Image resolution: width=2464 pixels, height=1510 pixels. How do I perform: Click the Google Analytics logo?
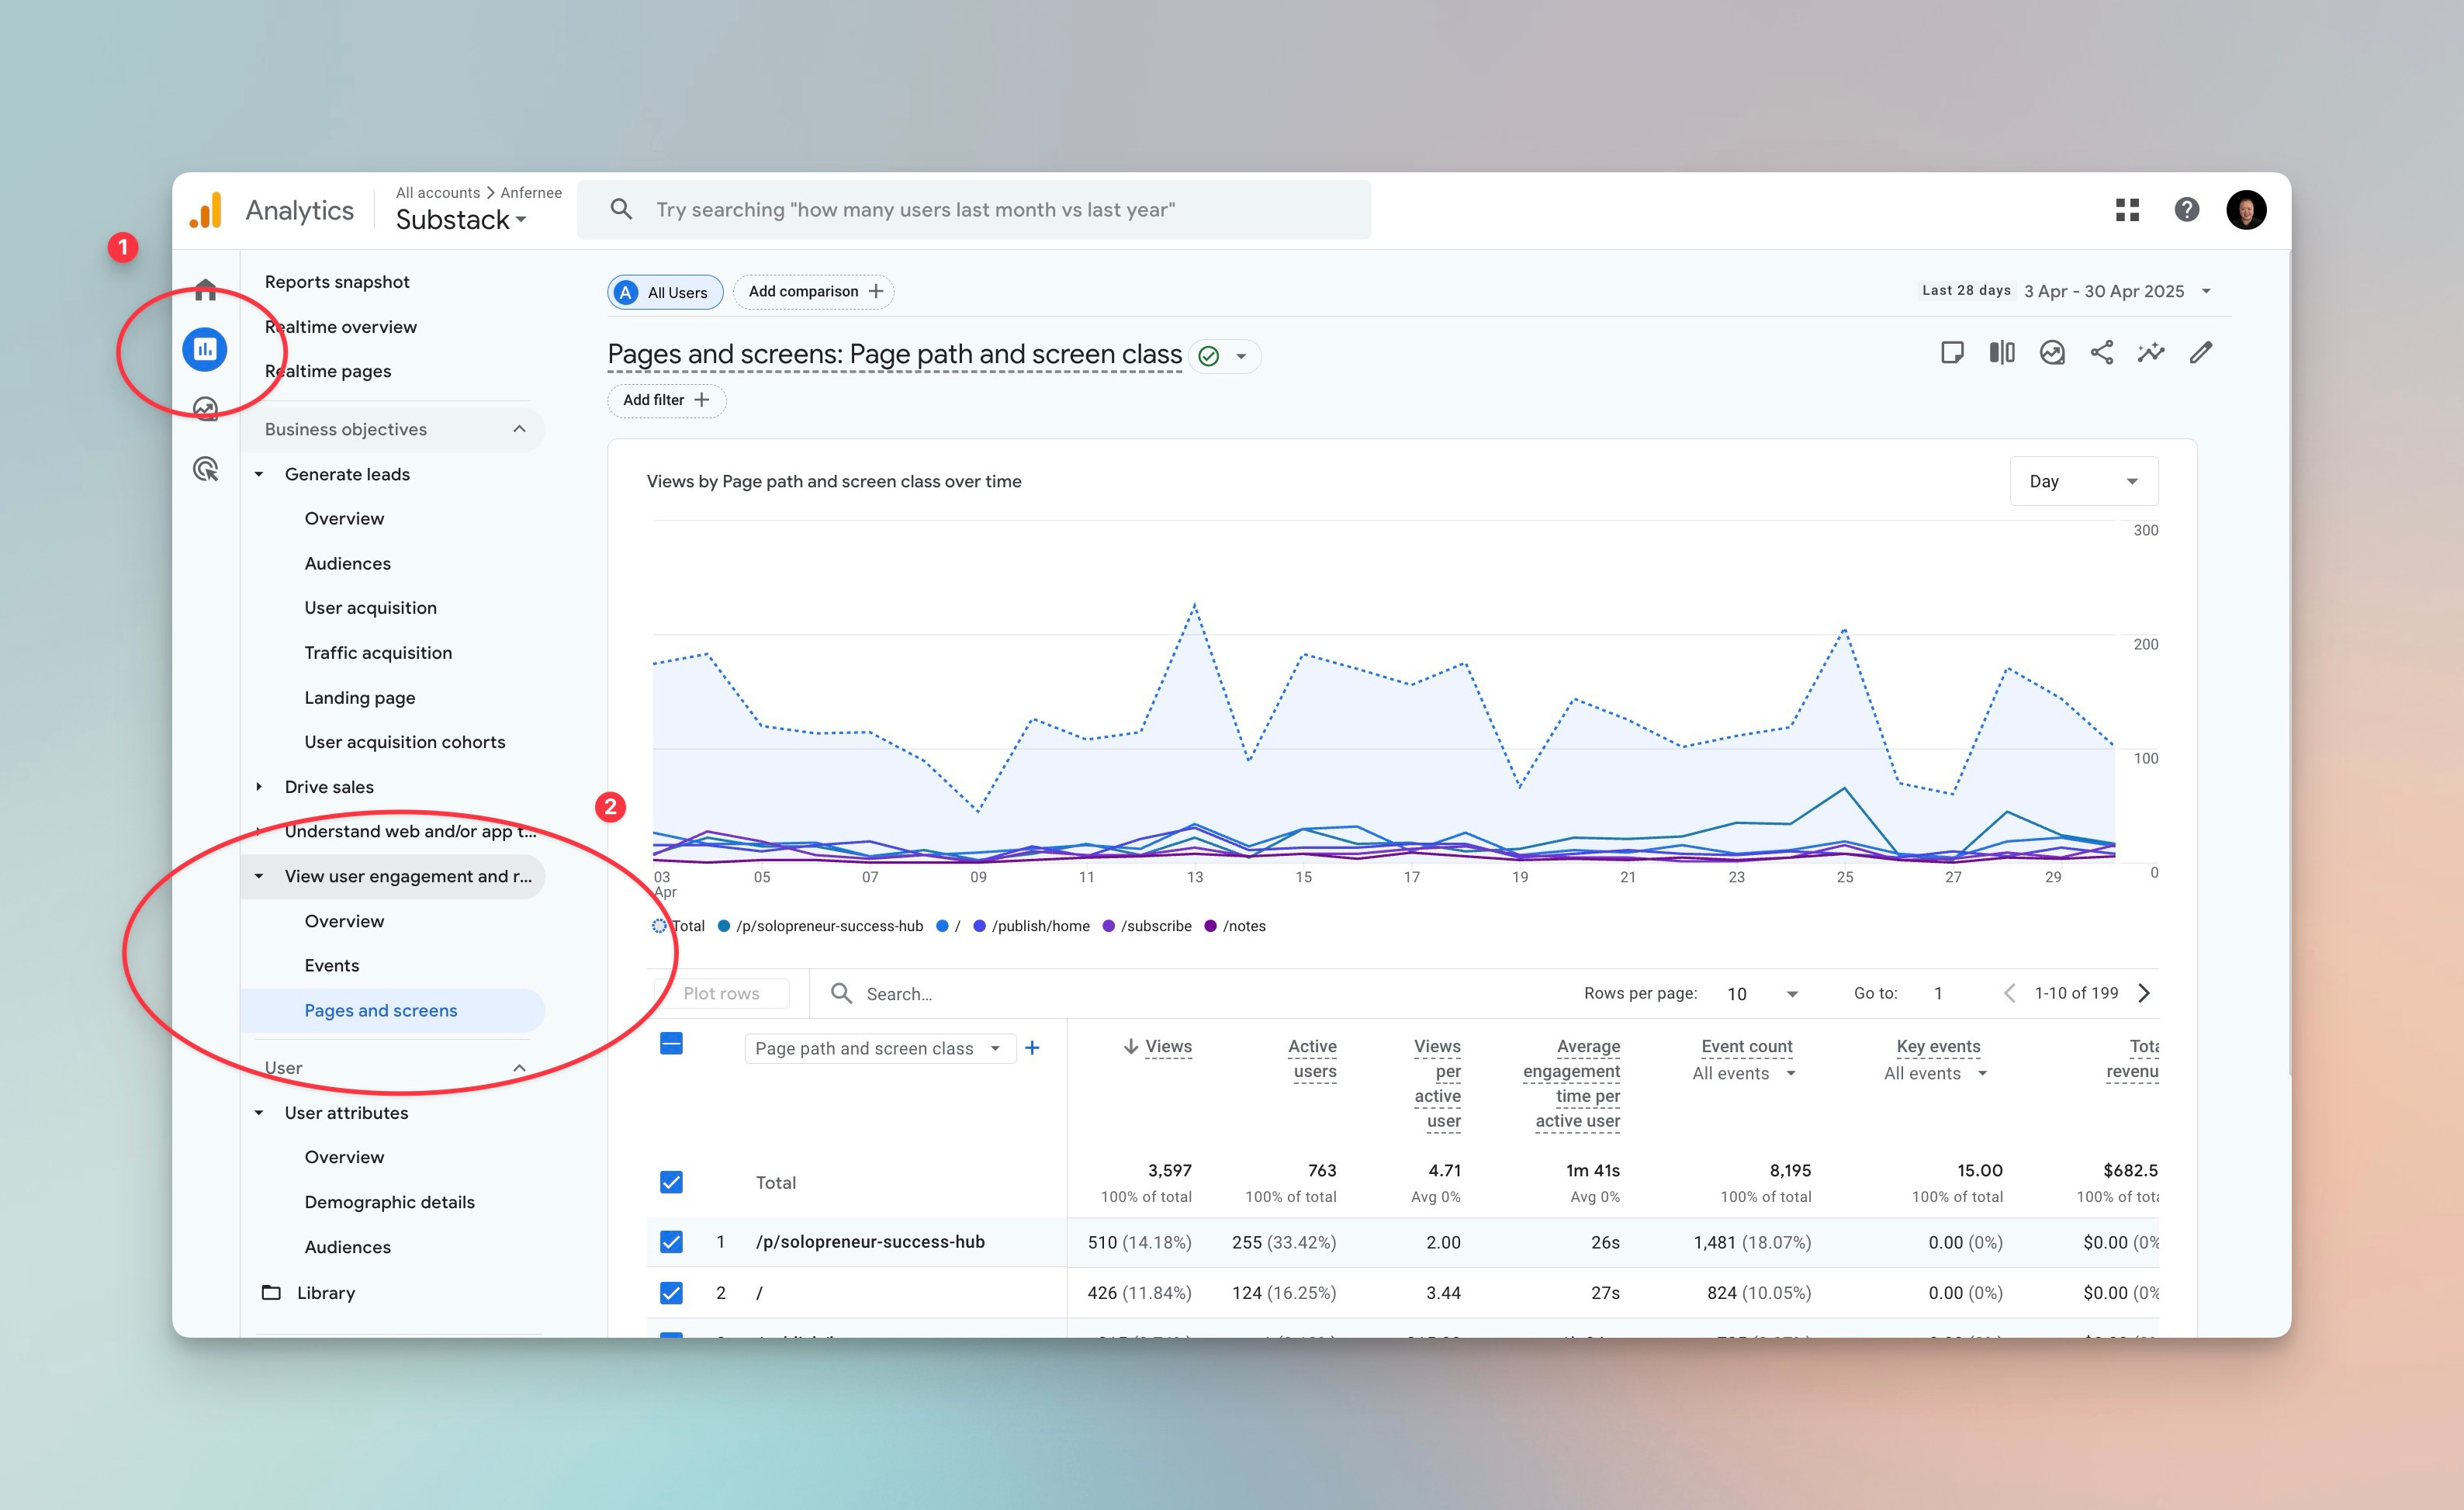206,210
